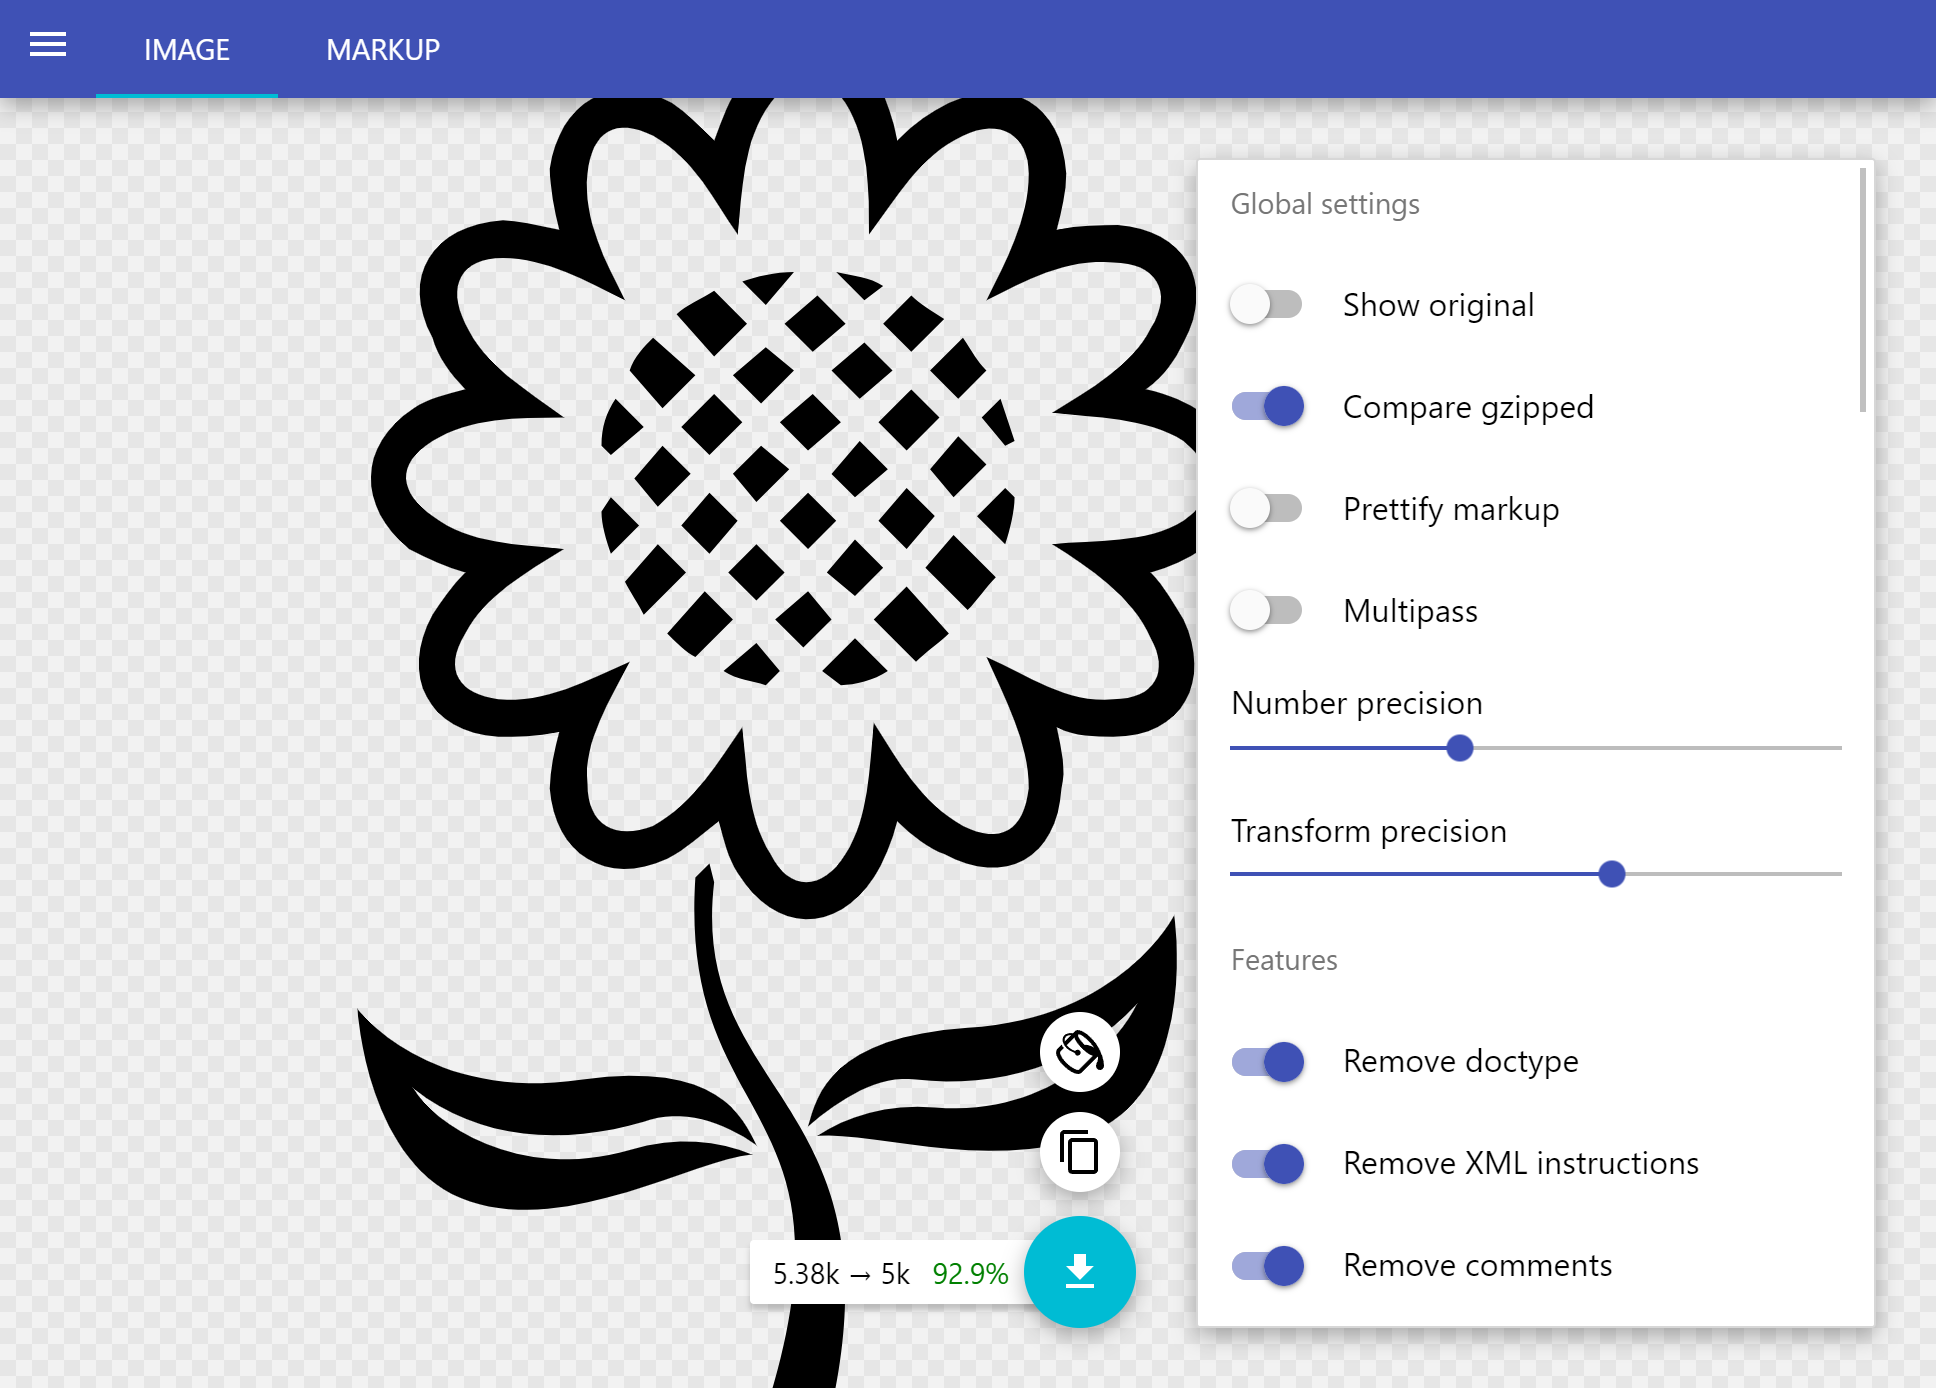Click the Number precision slider handle
This screenshot has width=1936, height=1388.
pyautogui.click(x=1459, y=748)
